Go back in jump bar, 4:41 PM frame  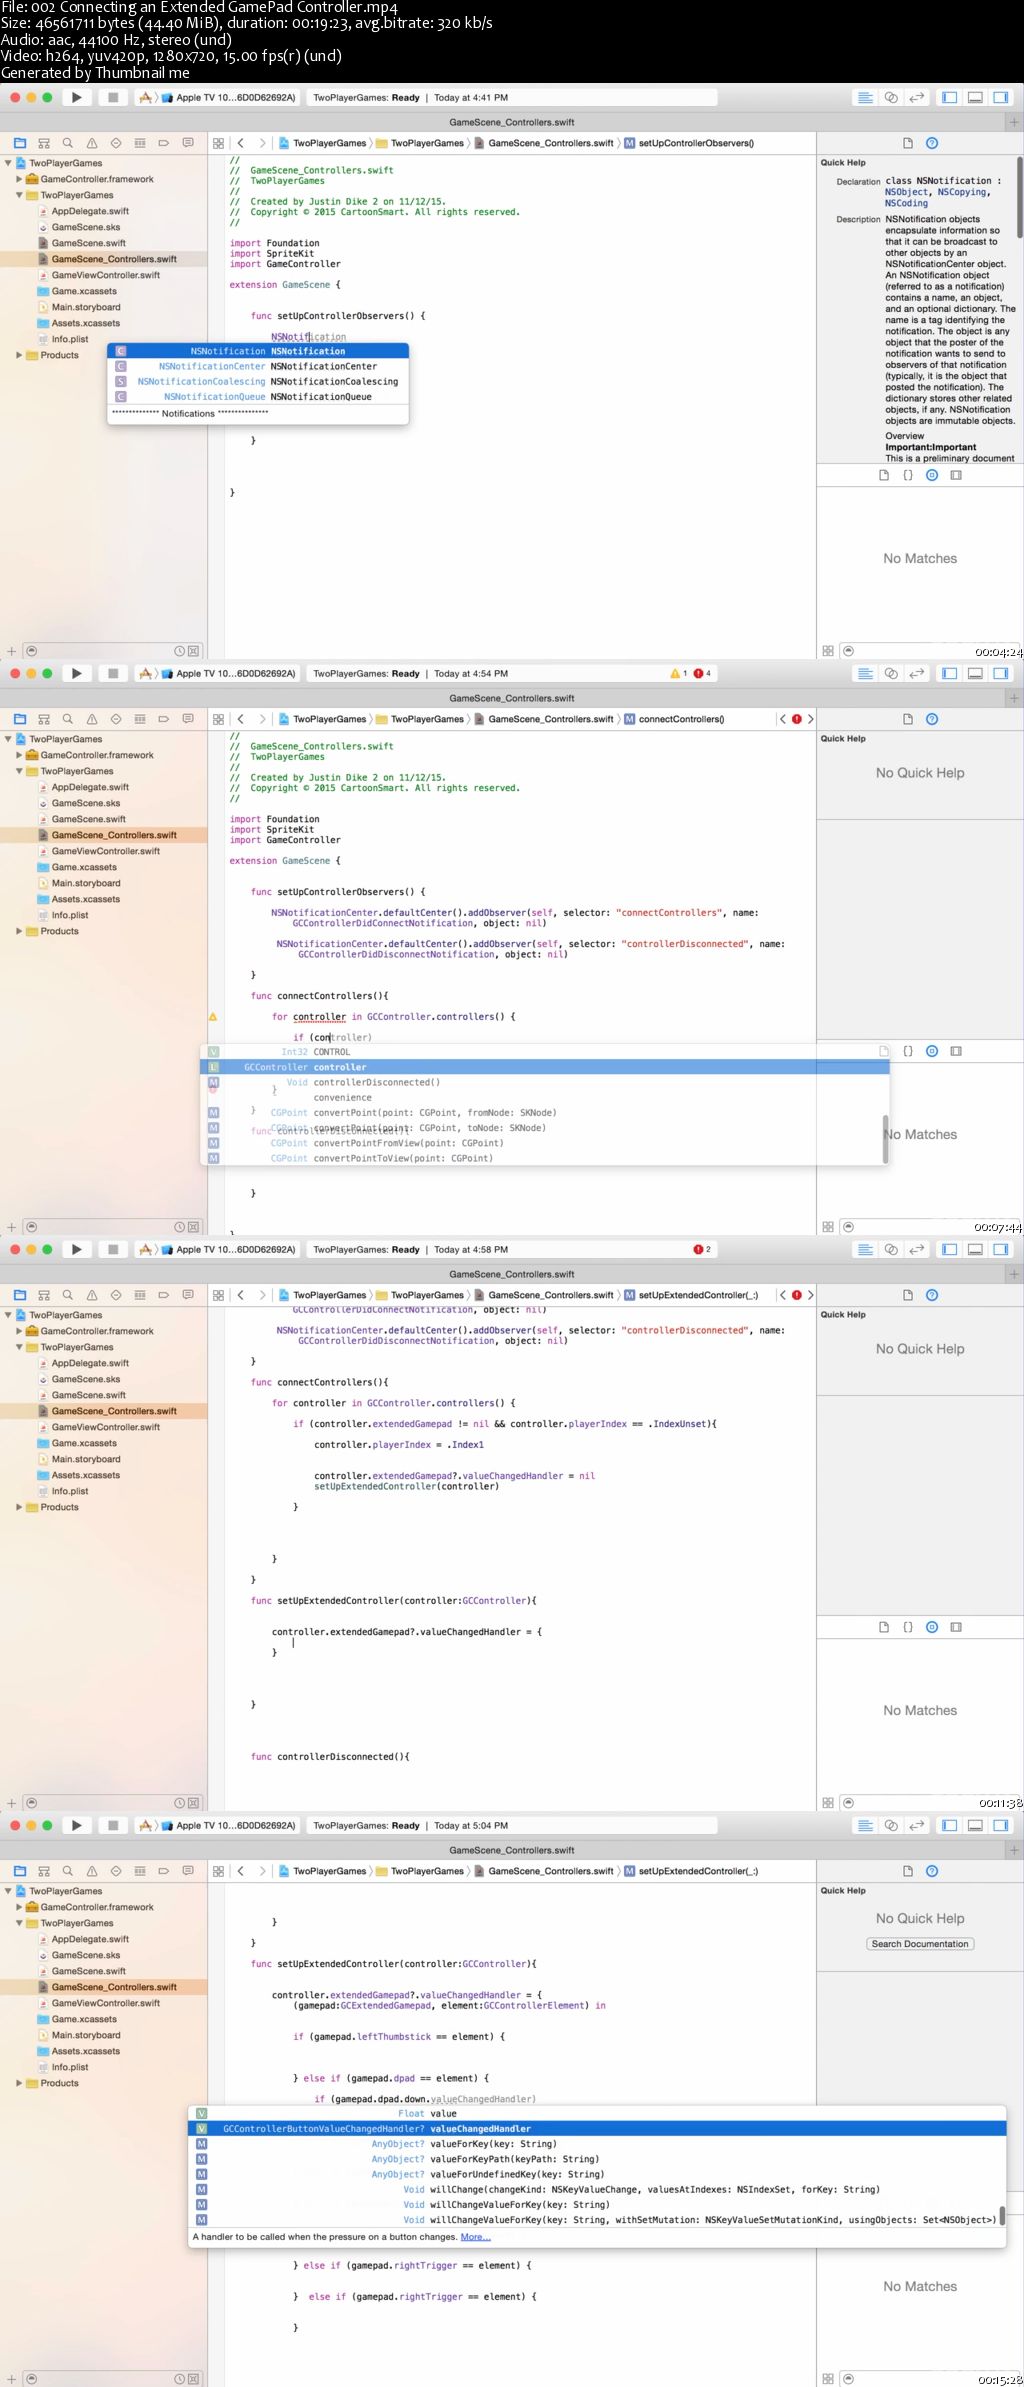(x=241, y=143)
